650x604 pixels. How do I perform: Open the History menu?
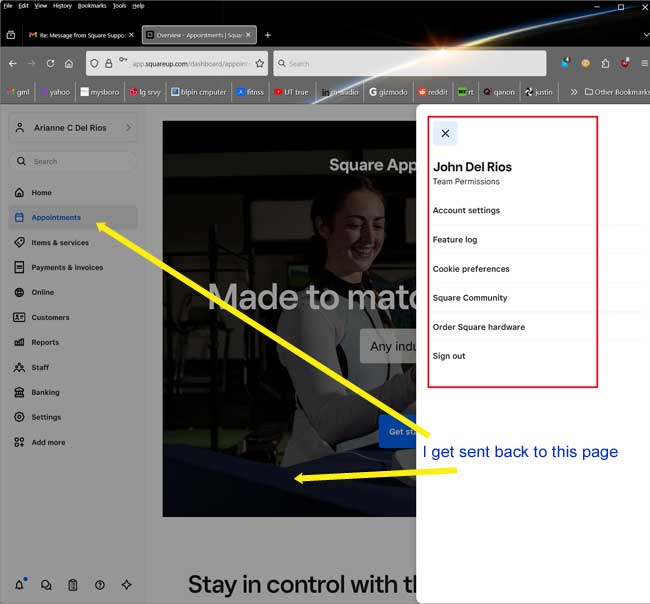click(62, 6)
